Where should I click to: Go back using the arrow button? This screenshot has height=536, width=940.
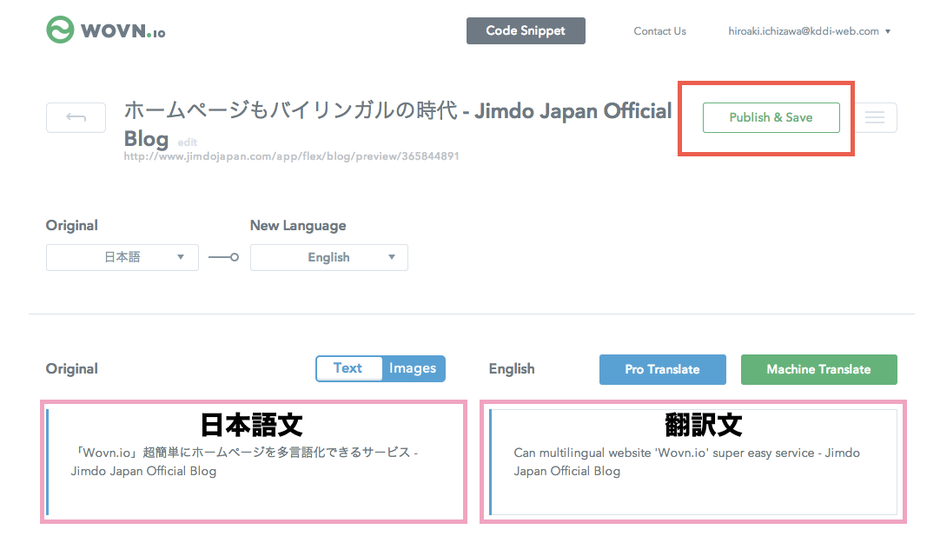76,118
